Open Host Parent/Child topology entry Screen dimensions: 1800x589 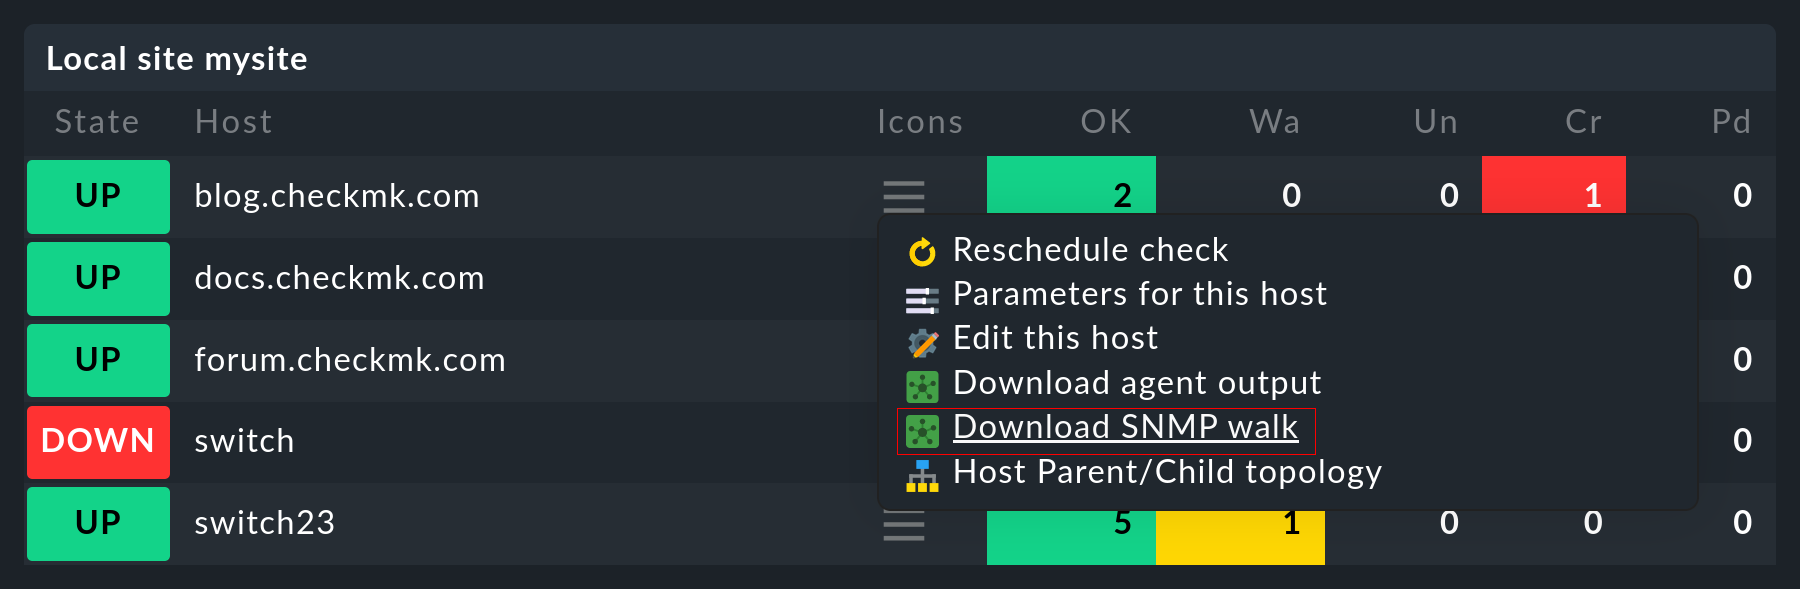[1167, 472]
